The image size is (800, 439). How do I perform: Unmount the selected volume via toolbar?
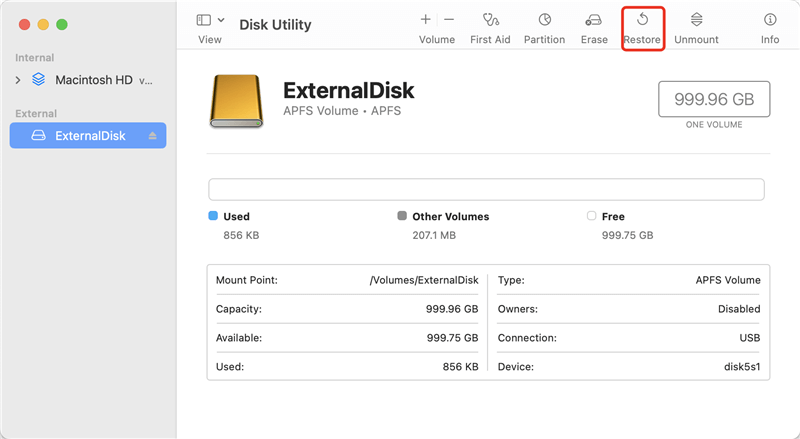coord(696,20)
